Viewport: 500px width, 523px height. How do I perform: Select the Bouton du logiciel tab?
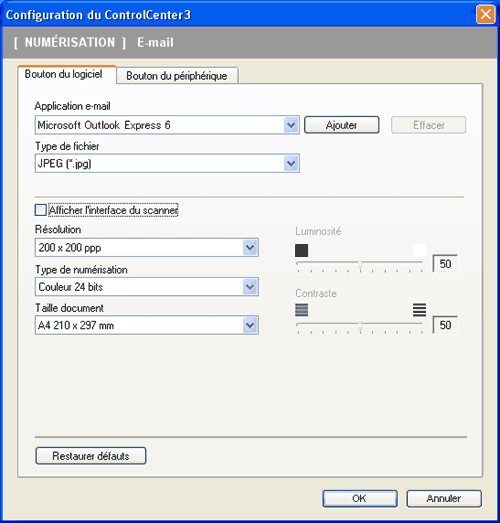(x=64, y=74)
